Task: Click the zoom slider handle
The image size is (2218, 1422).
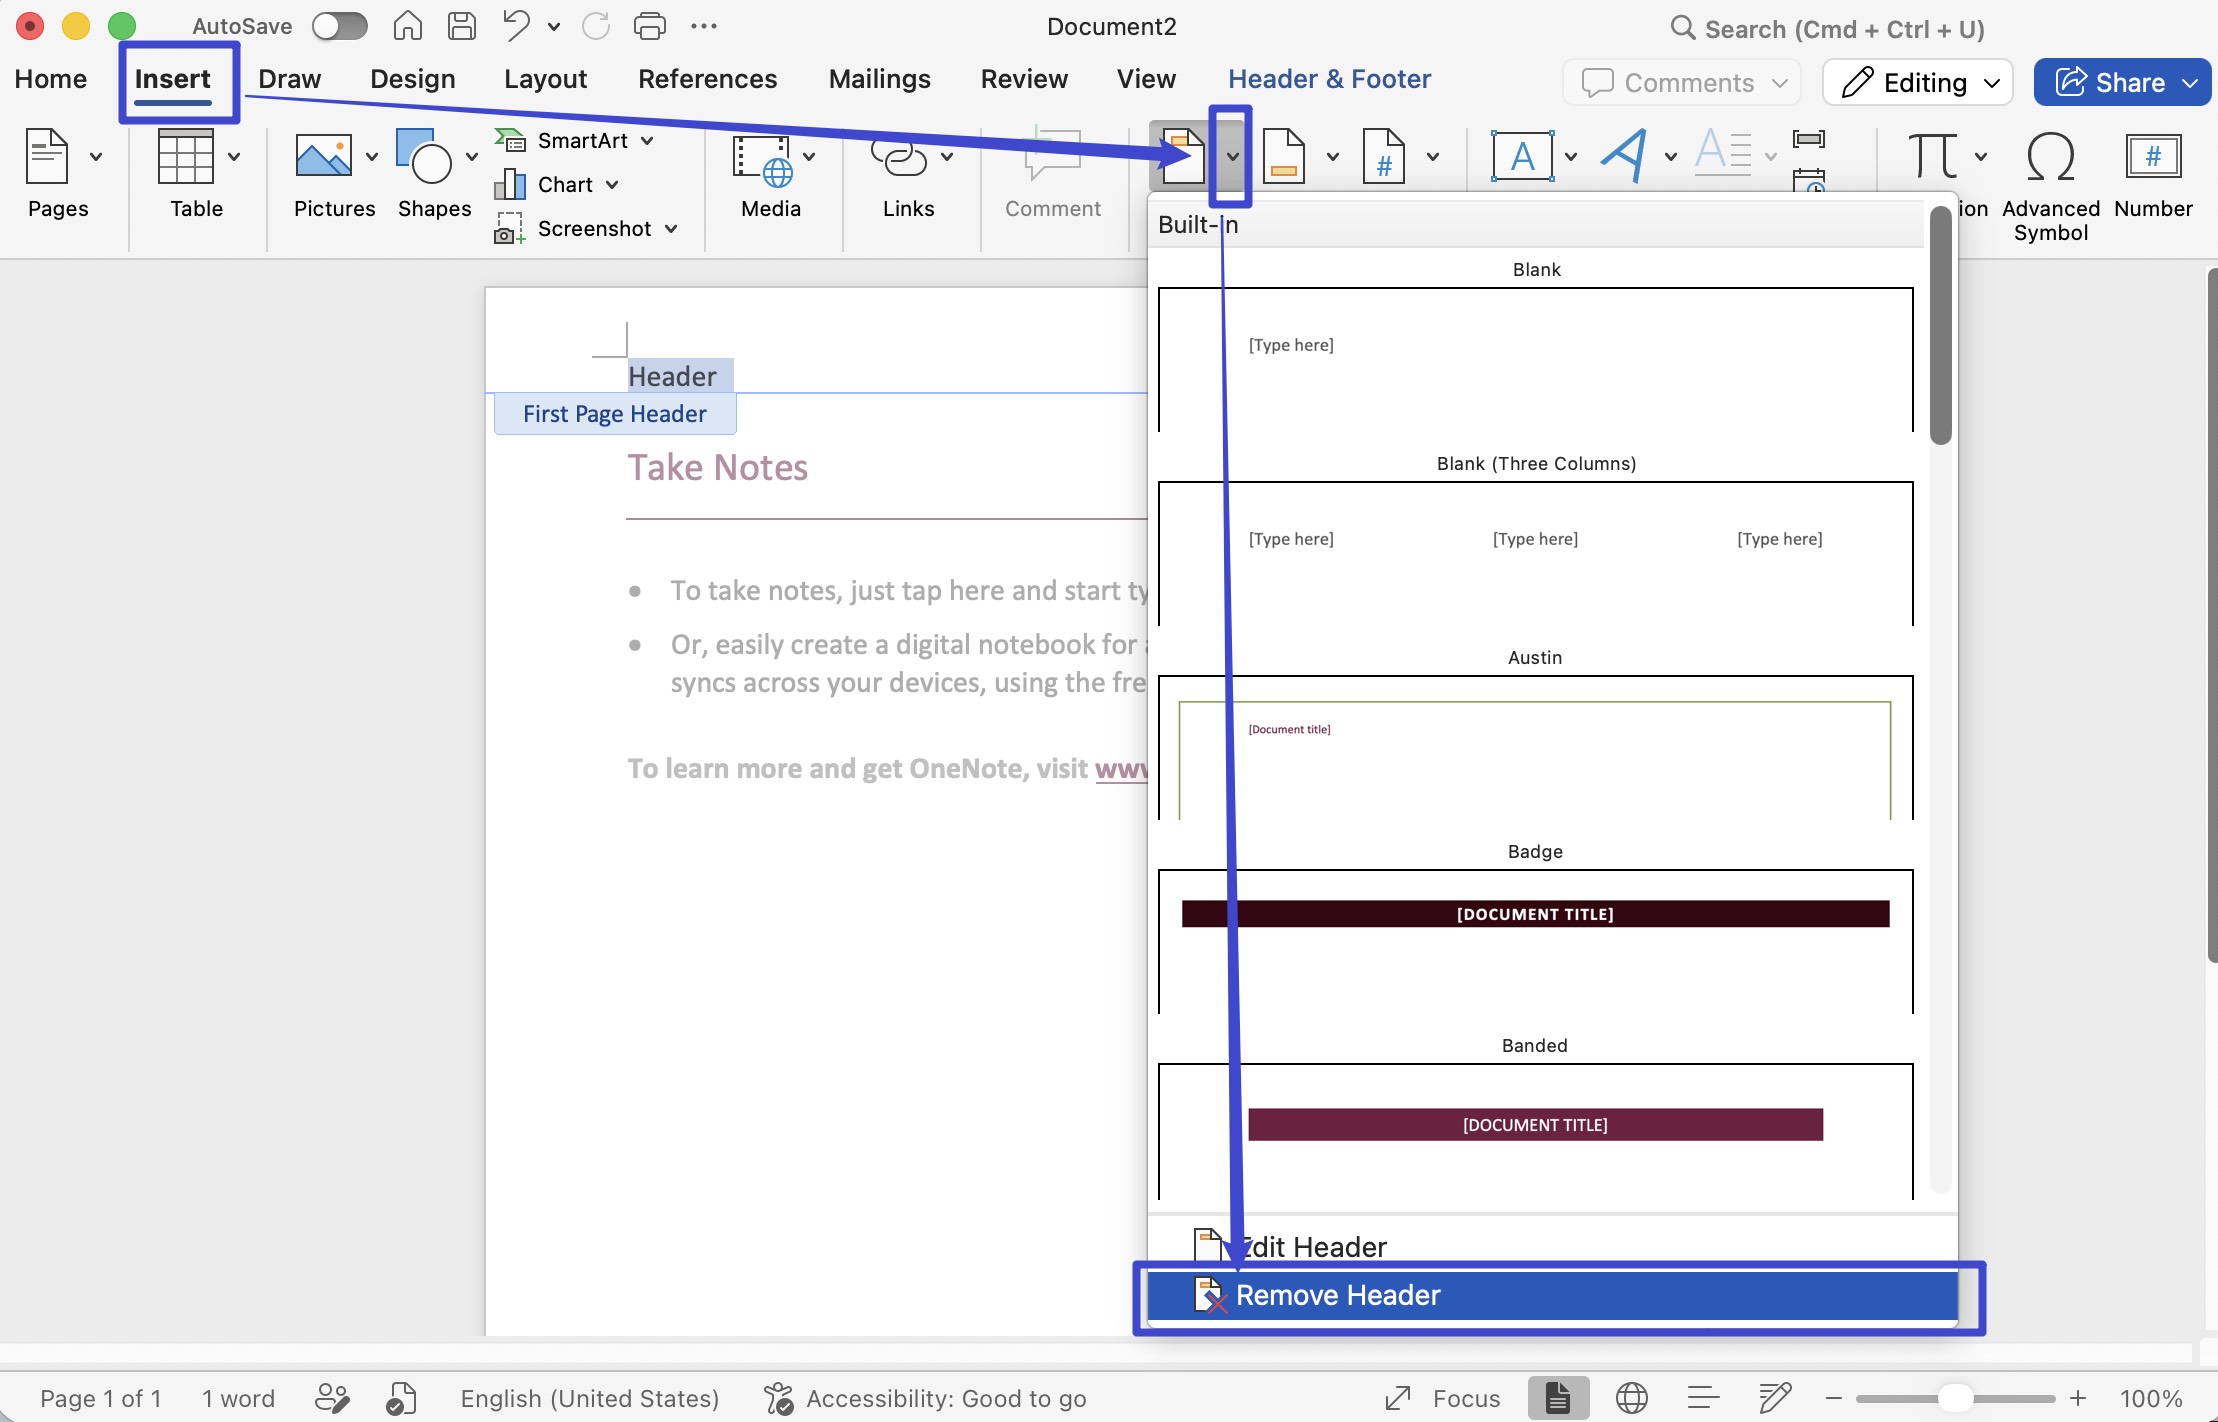Action: tap(1955, 1398)
